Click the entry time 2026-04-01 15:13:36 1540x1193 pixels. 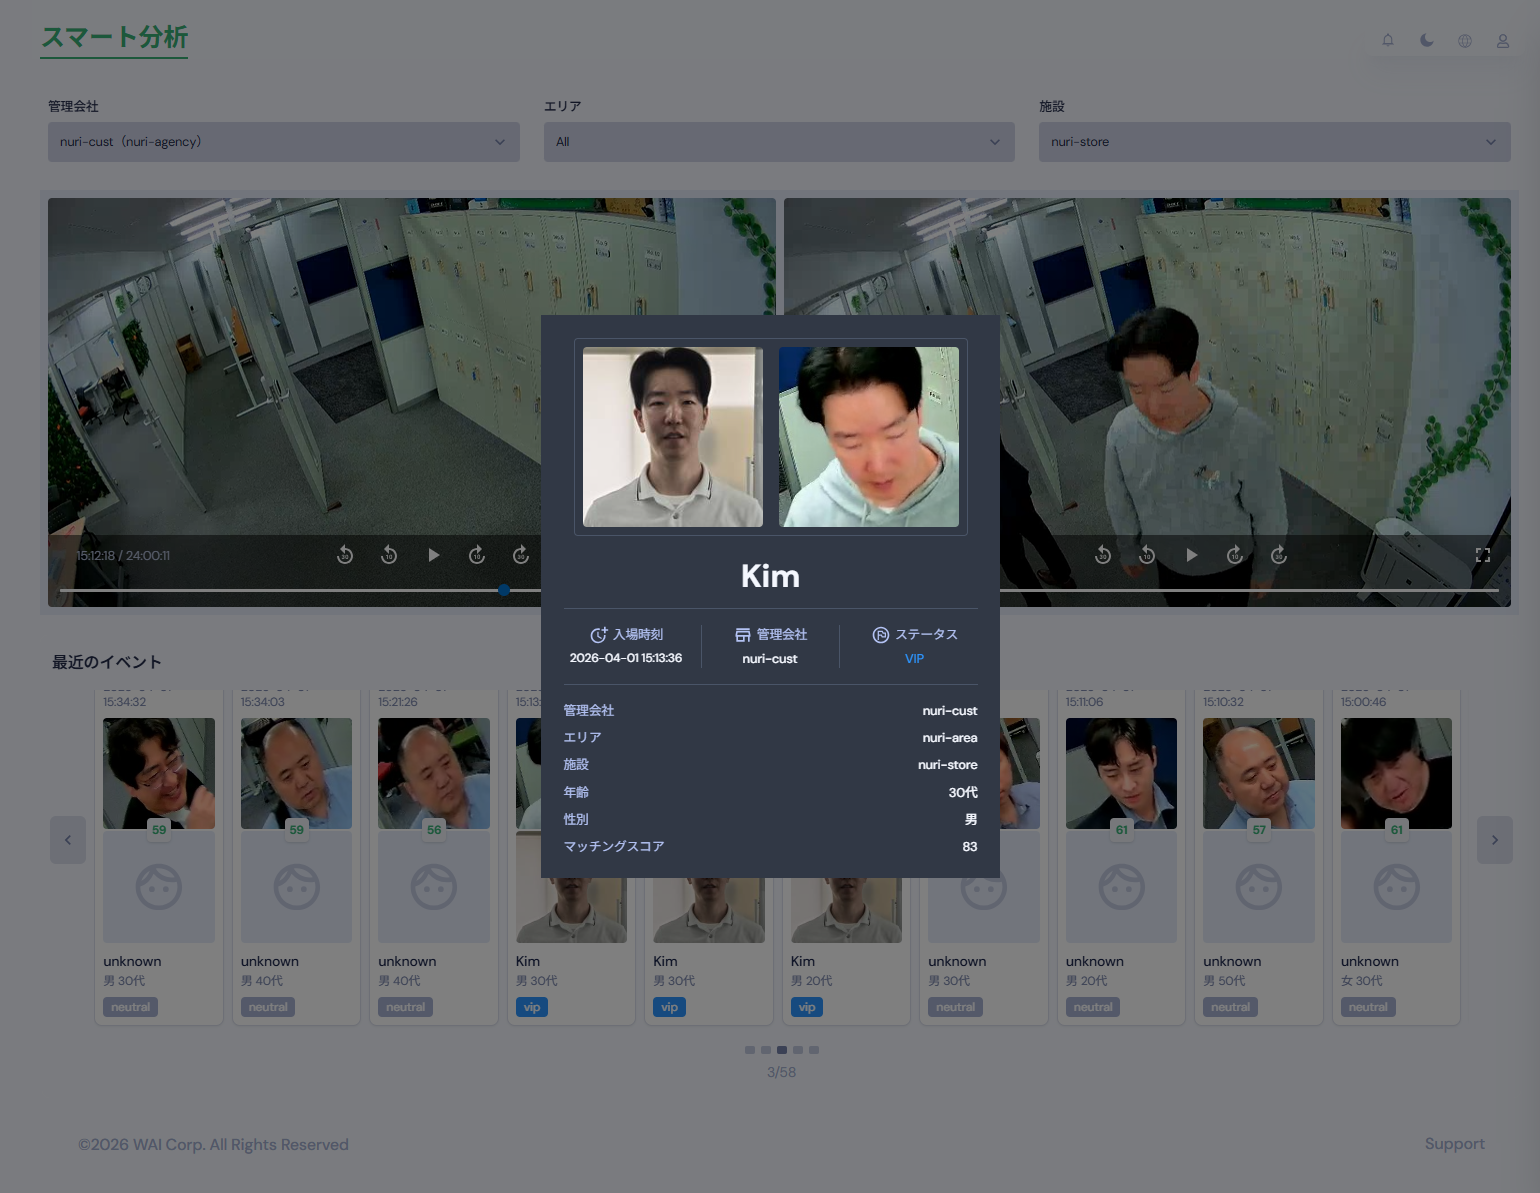tap(626, 658)
